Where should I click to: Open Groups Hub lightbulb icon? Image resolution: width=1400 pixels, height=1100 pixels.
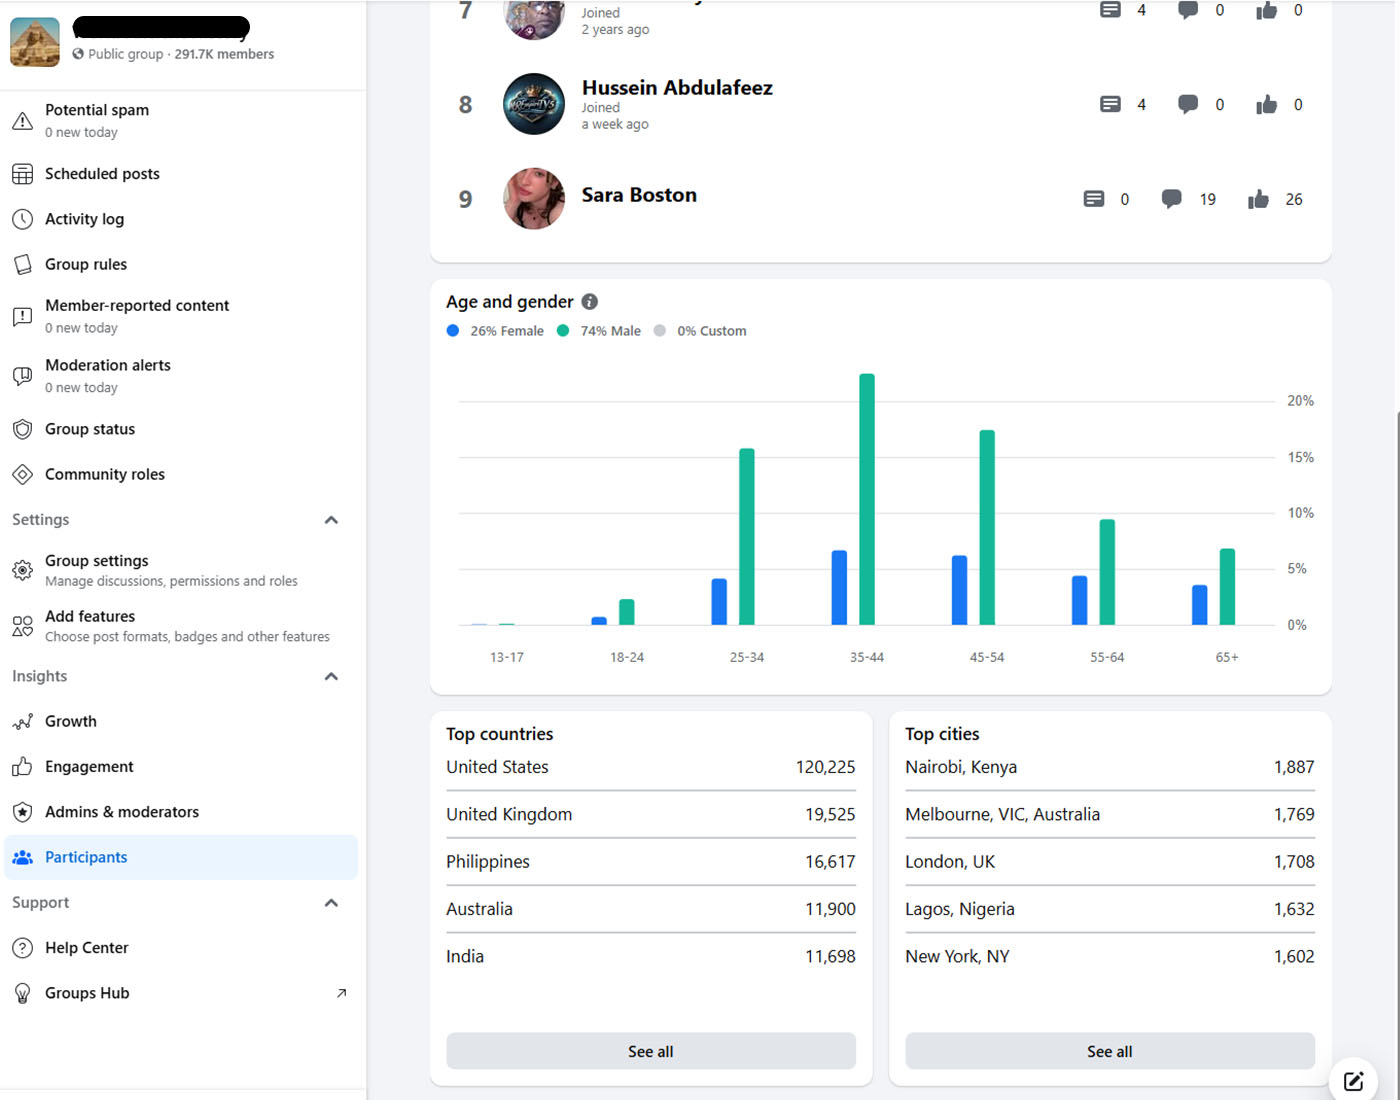click(22, 993)
